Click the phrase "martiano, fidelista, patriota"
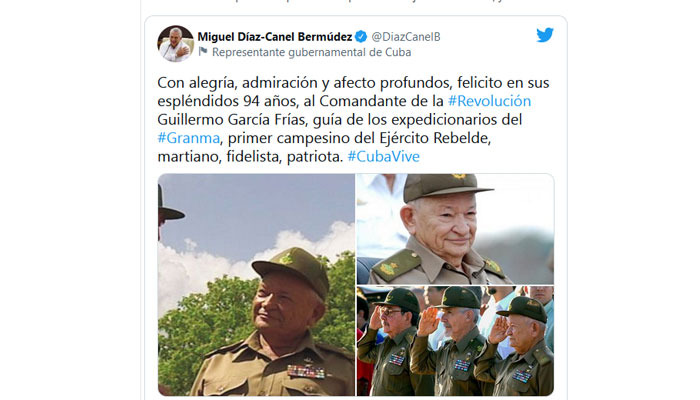The image size is (700, 400). click(x=250, y=157)
